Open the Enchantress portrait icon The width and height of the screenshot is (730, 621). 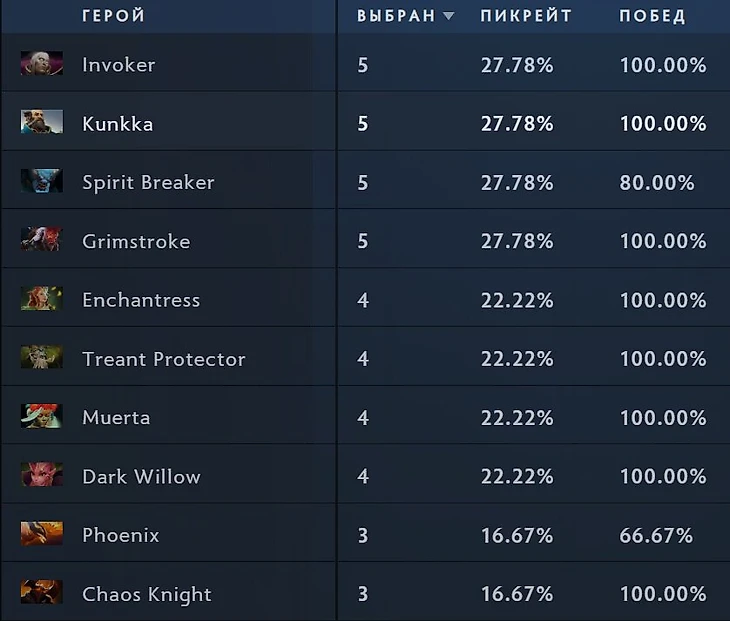pyautogui.click(x=41, y=299)
